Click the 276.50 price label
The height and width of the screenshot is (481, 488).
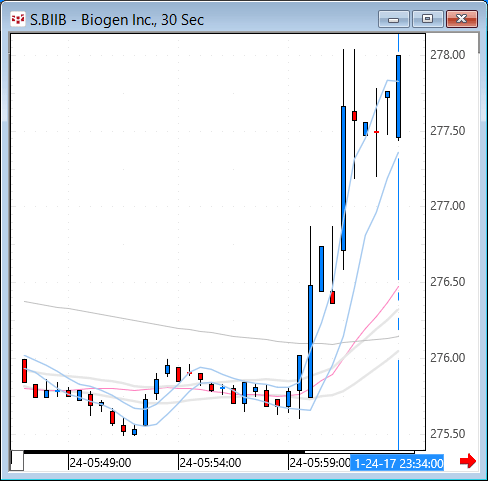[447, 282]
